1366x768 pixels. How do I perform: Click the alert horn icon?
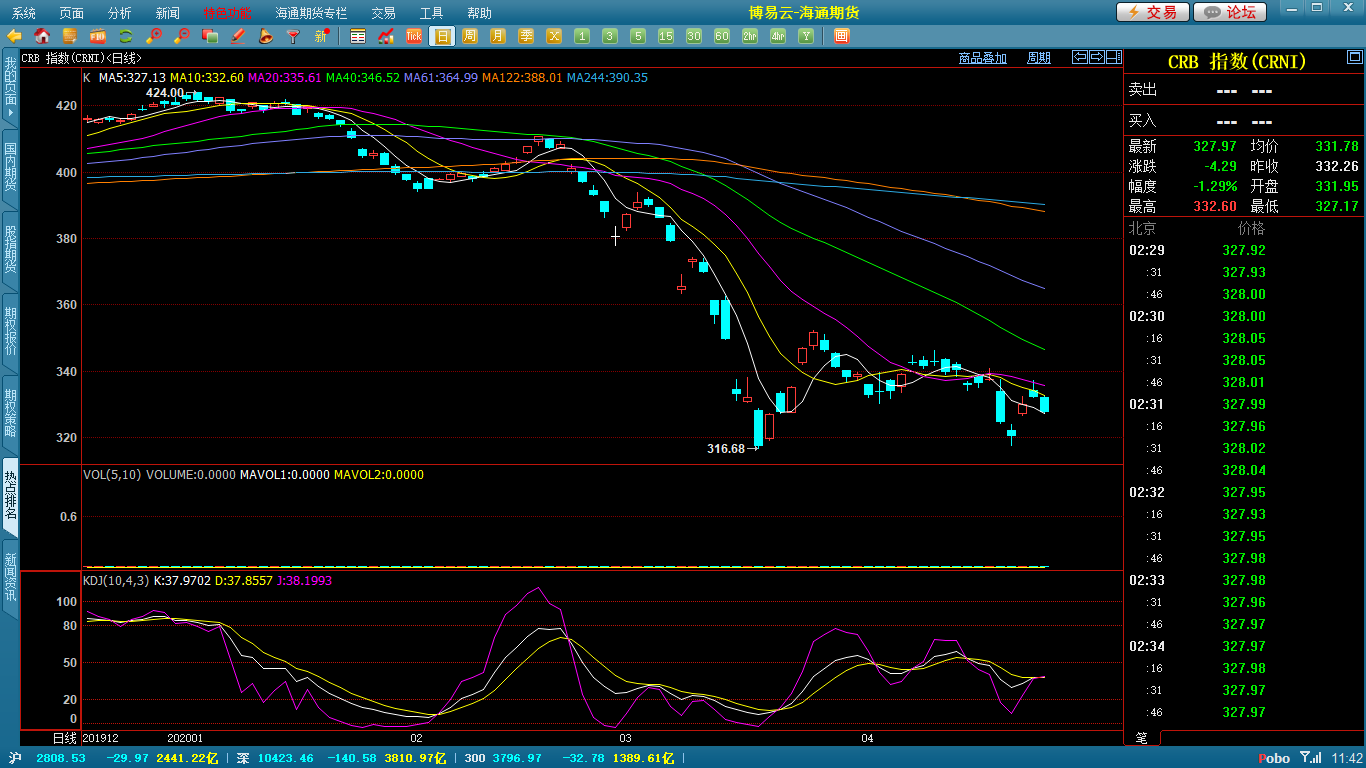click(x=266, y=36)
